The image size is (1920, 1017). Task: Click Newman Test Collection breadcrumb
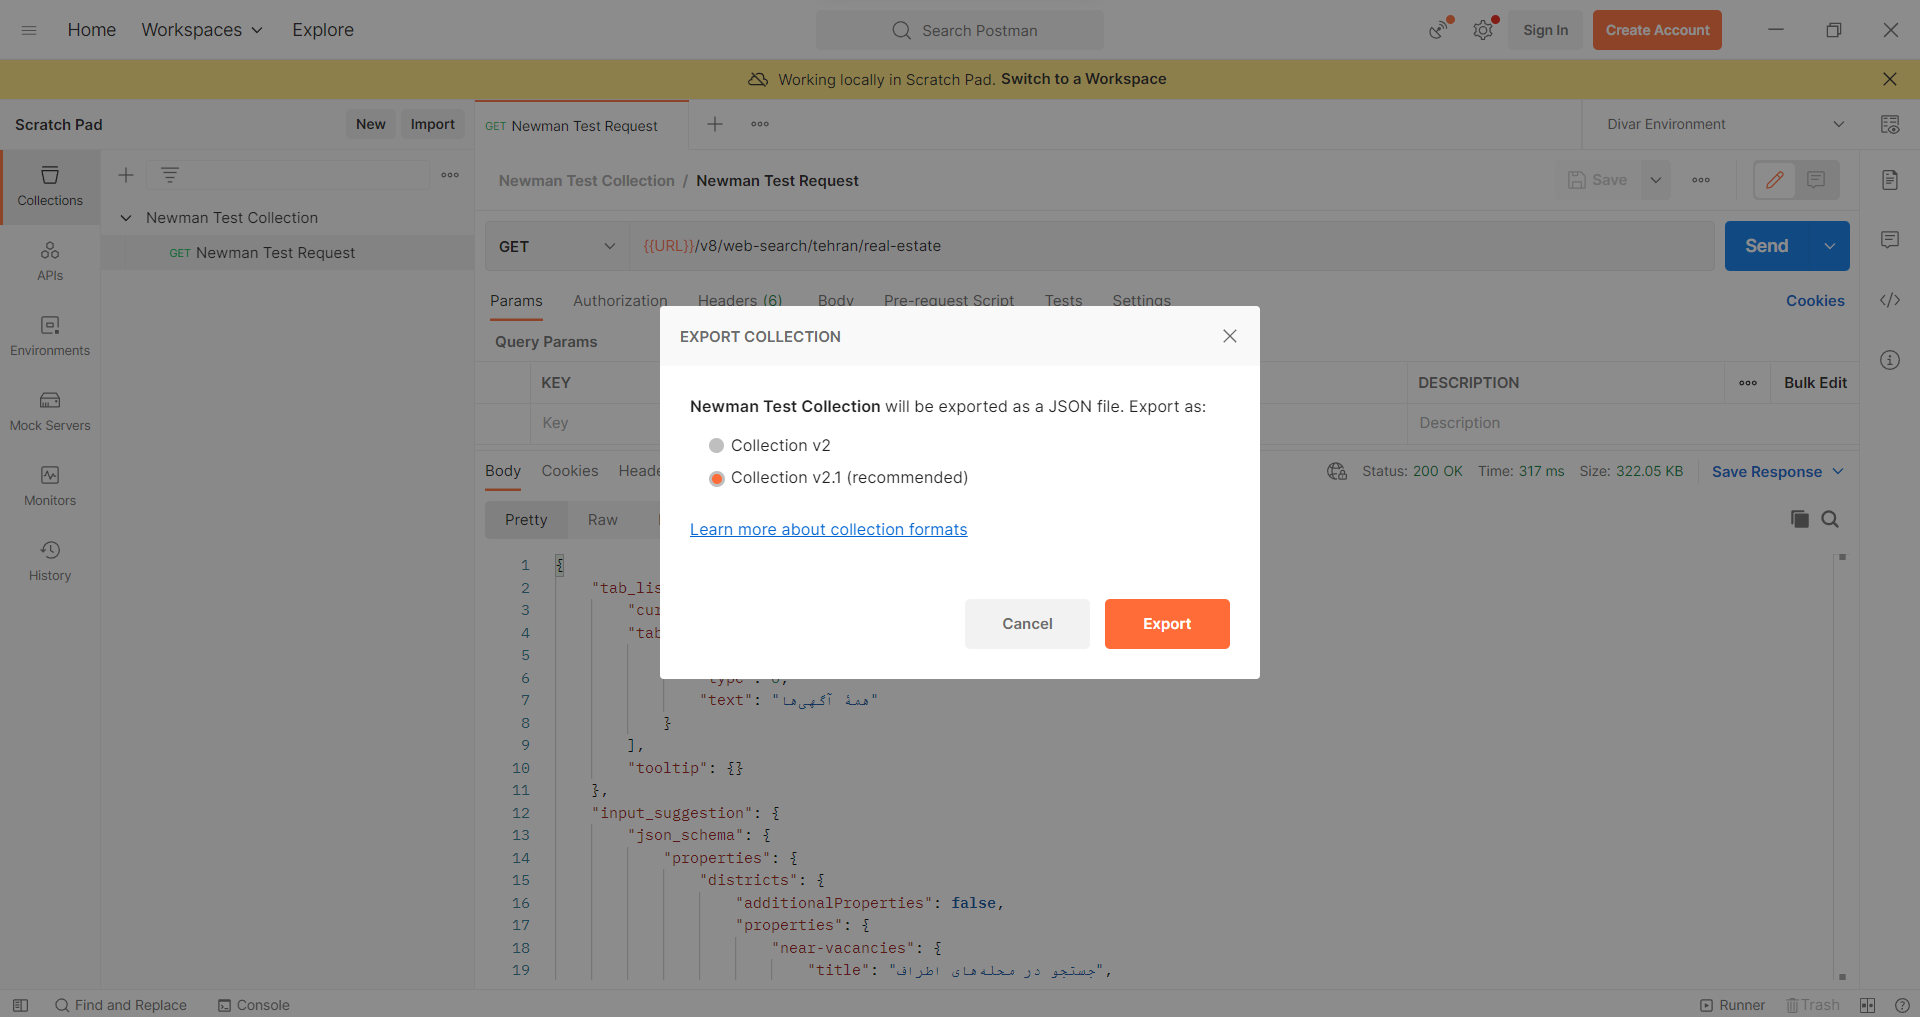tap(587, 181)
